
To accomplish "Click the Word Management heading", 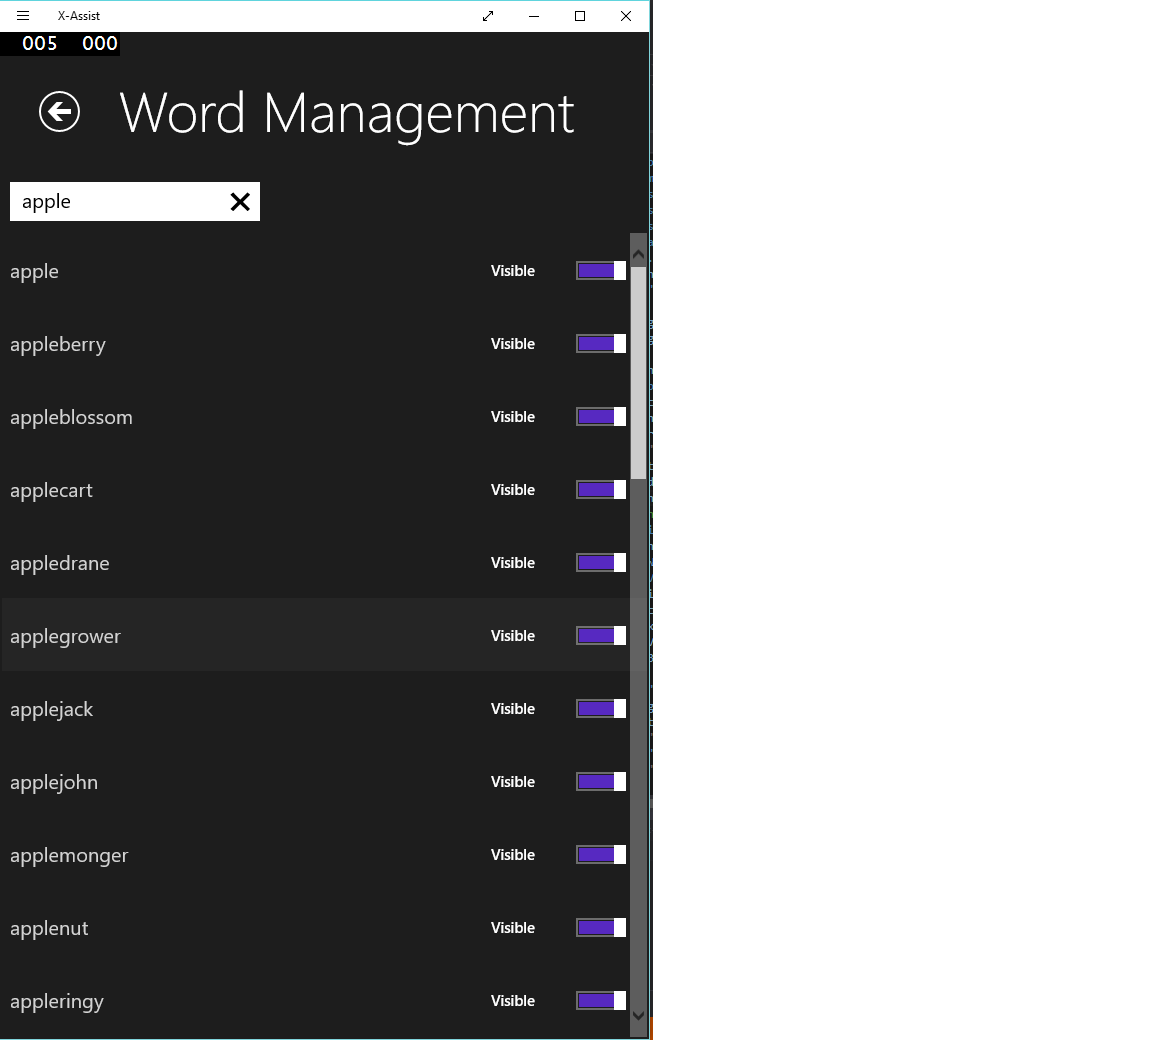I will 347,114.
